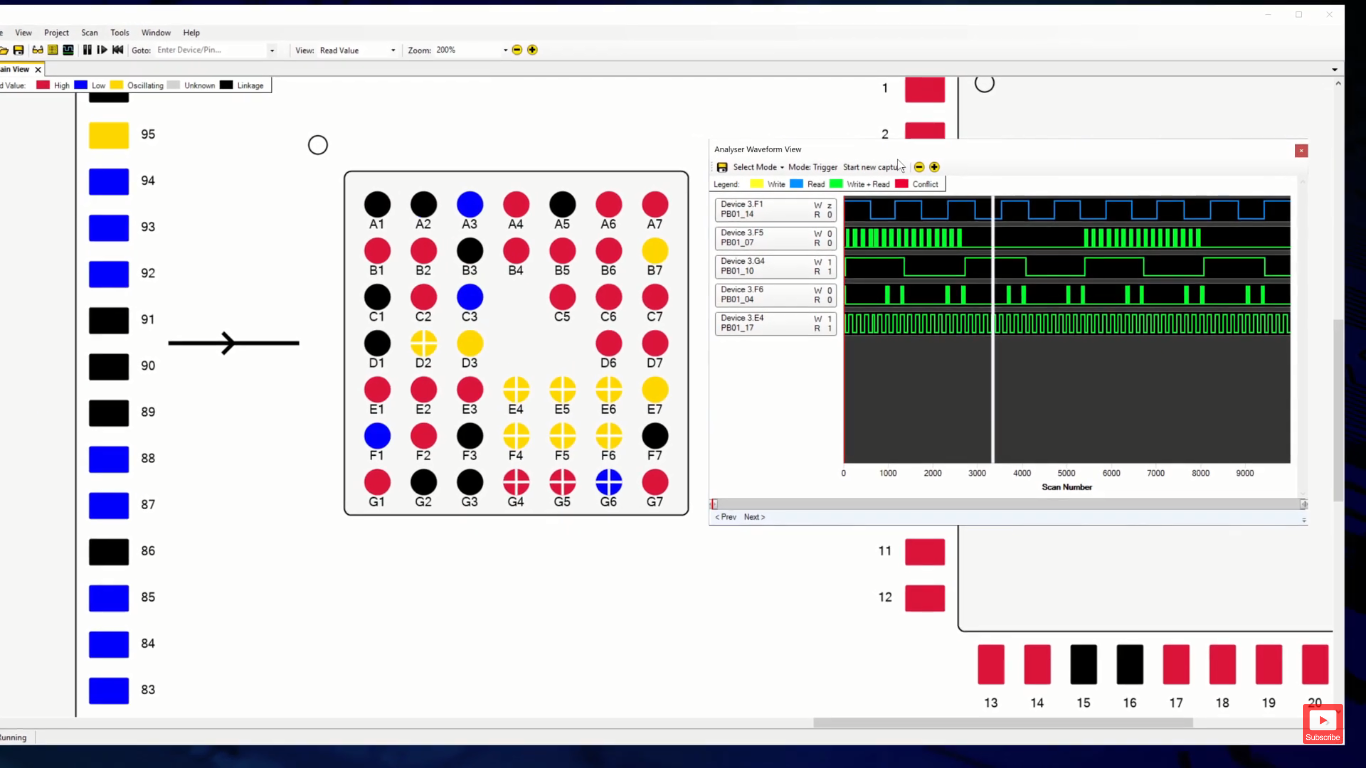
Task: Open the waveform analyser toolbar icon
Action: 68,50
